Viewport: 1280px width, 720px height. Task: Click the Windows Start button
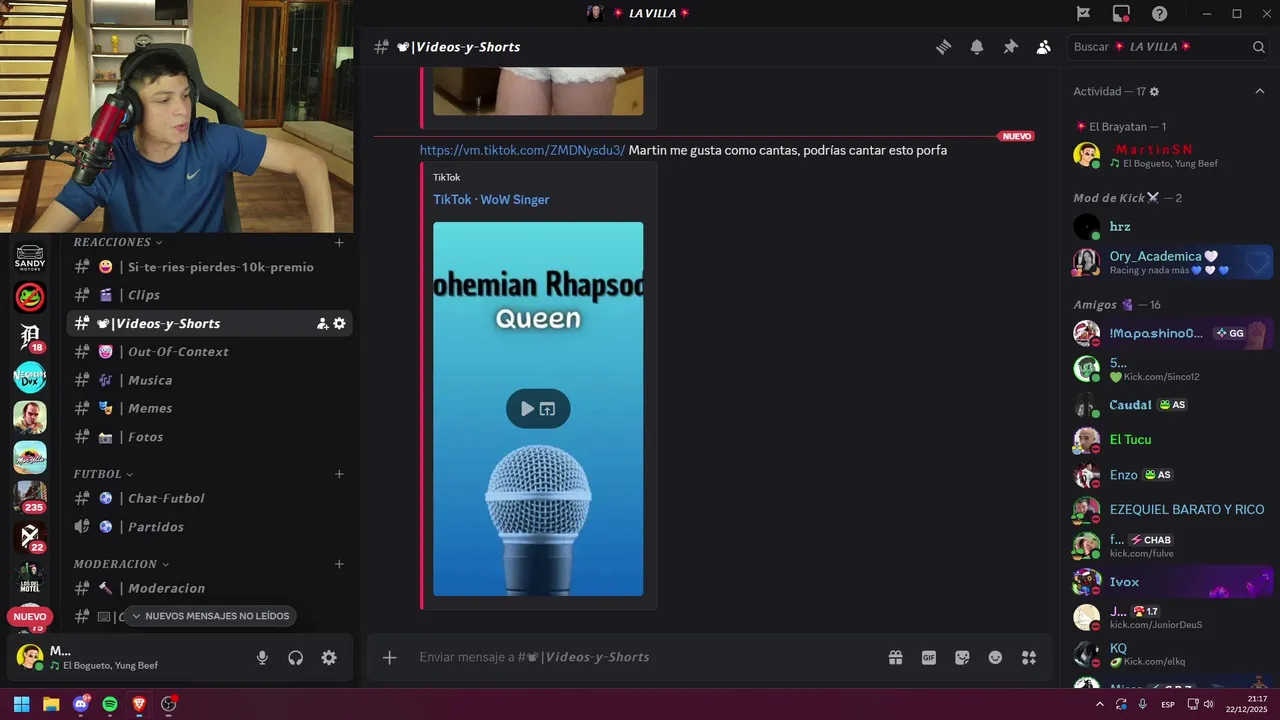point(21,704)
